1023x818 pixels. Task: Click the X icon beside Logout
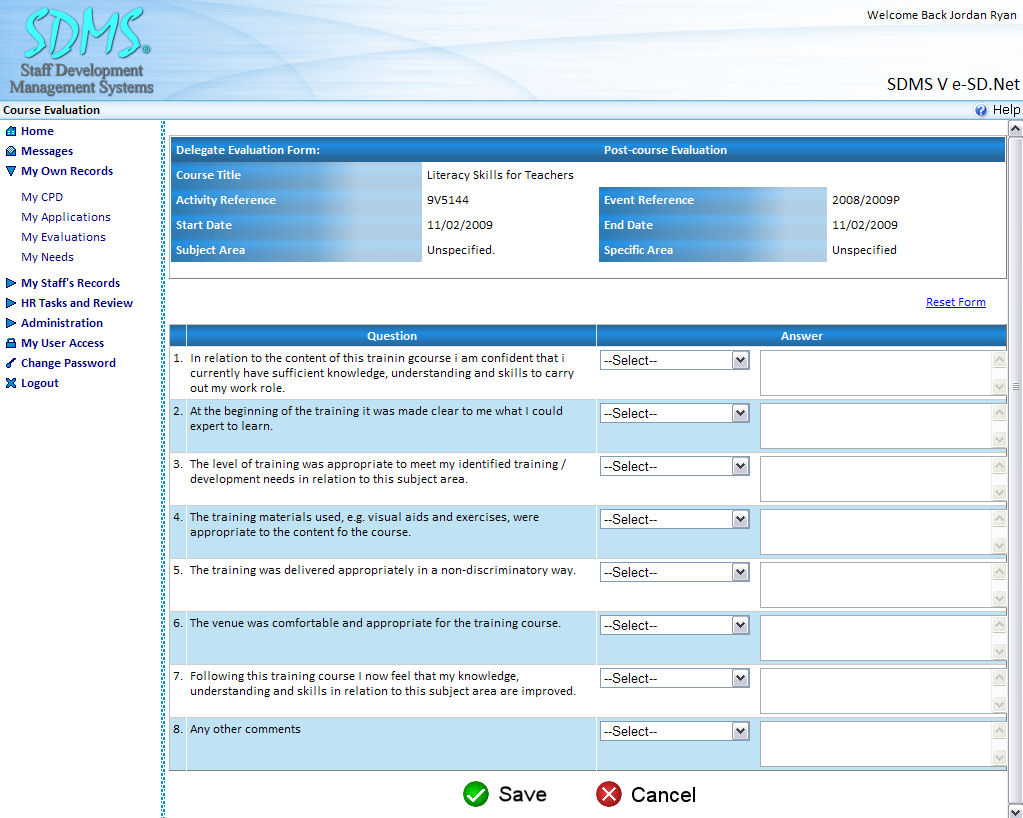10,384
